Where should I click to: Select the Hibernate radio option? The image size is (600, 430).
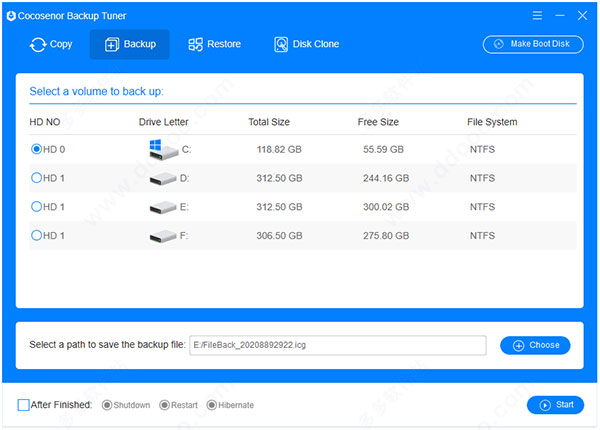coord(212,405)
